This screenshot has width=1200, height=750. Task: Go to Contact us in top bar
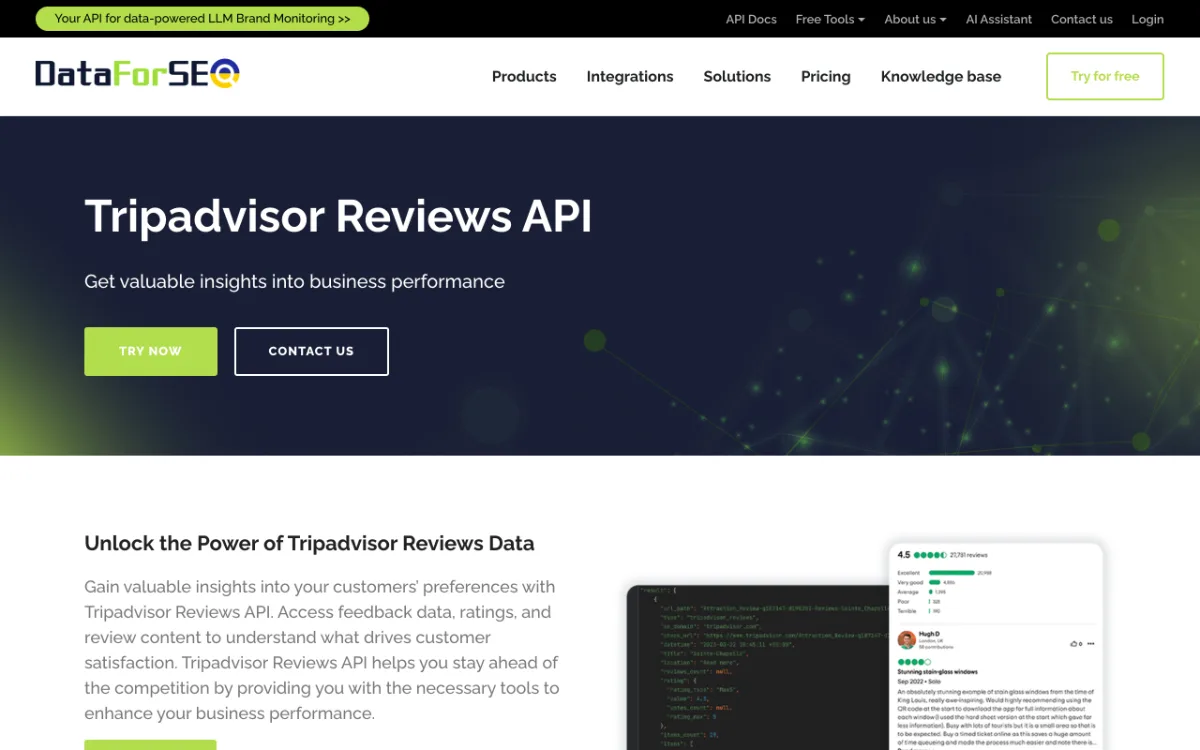click(x=1082, y=19)
